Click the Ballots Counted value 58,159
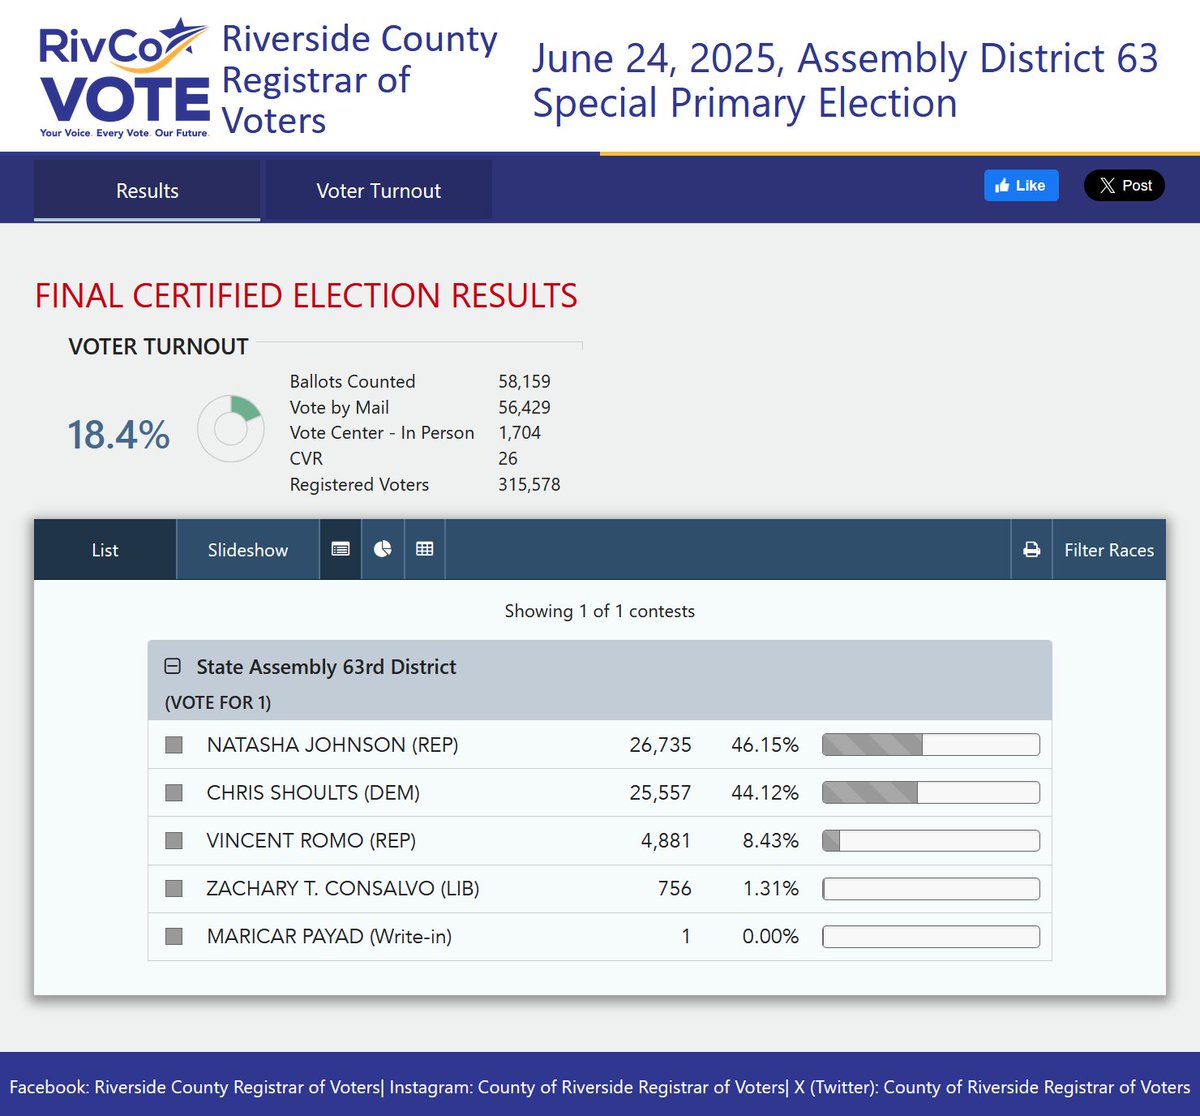The image size is (1200, 1116). coord(524,381)
